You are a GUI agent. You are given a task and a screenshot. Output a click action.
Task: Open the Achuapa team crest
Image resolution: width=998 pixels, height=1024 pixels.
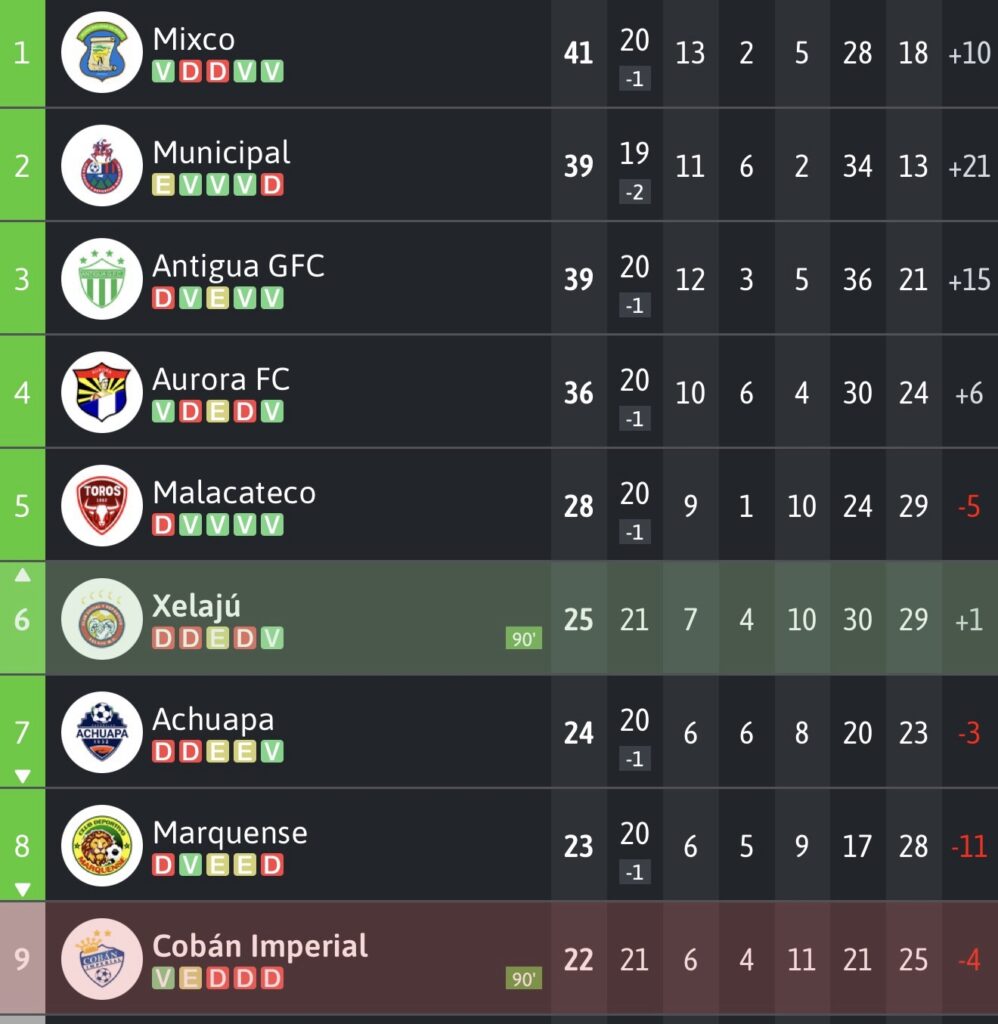[x=102, y=732]
